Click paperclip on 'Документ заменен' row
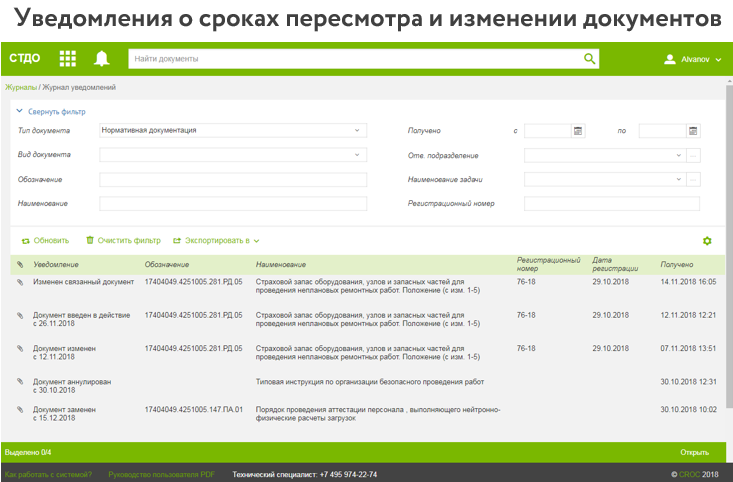The height and width of the screenshot is (482, 733). point(20,410)
